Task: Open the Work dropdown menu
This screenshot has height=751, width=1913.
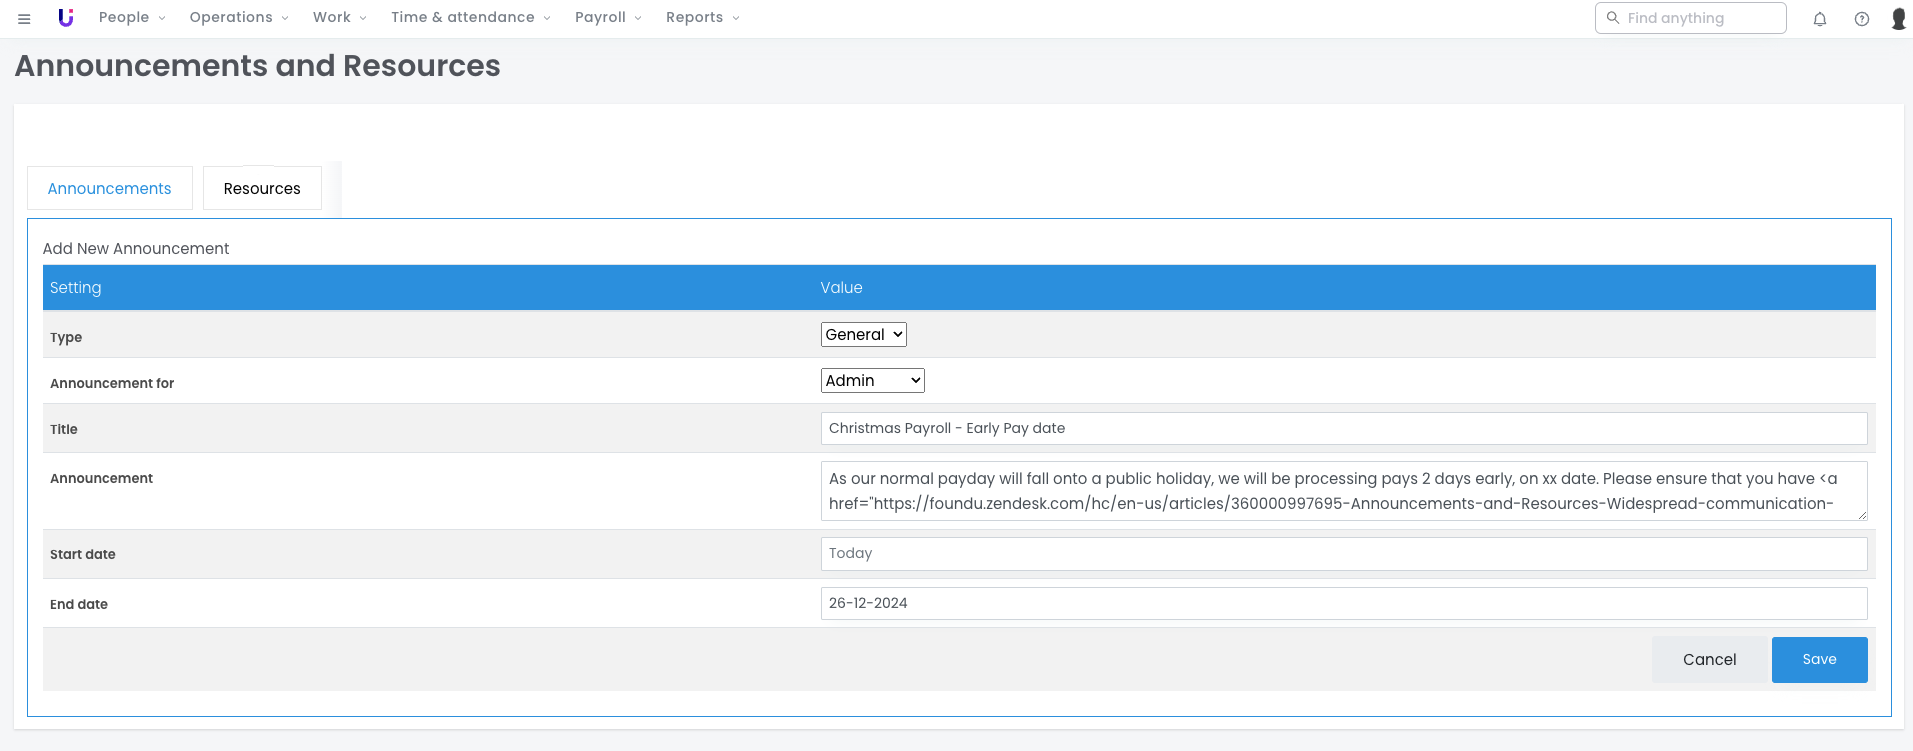Action: [x=339, y=18]
